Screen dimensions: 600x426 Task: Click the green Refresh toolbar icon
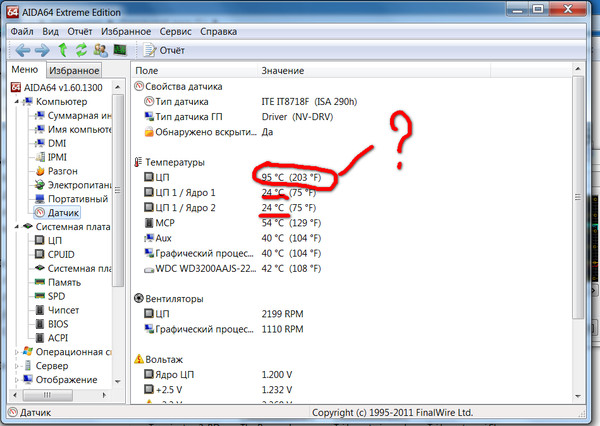(81, 50)
